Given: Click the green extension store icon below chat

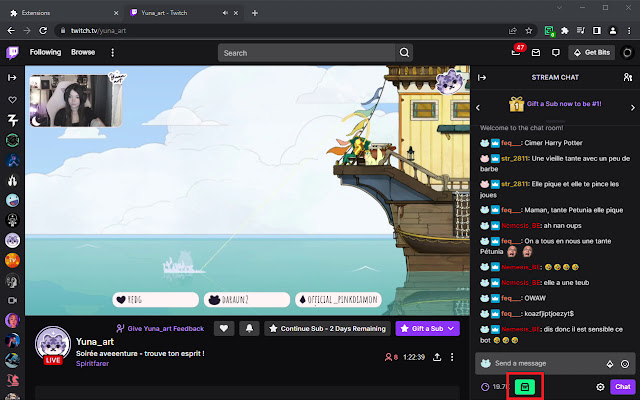Looking at the screenshot, I should click(x=524, y=387).
